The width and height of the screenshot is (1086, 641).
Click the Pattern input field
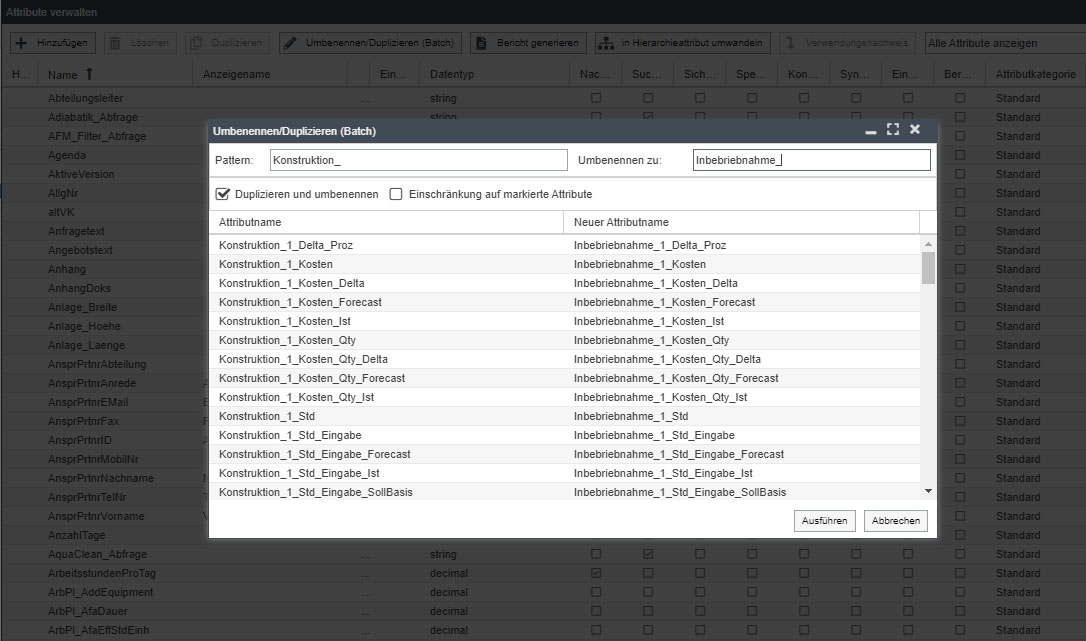[x=418, y=160]
